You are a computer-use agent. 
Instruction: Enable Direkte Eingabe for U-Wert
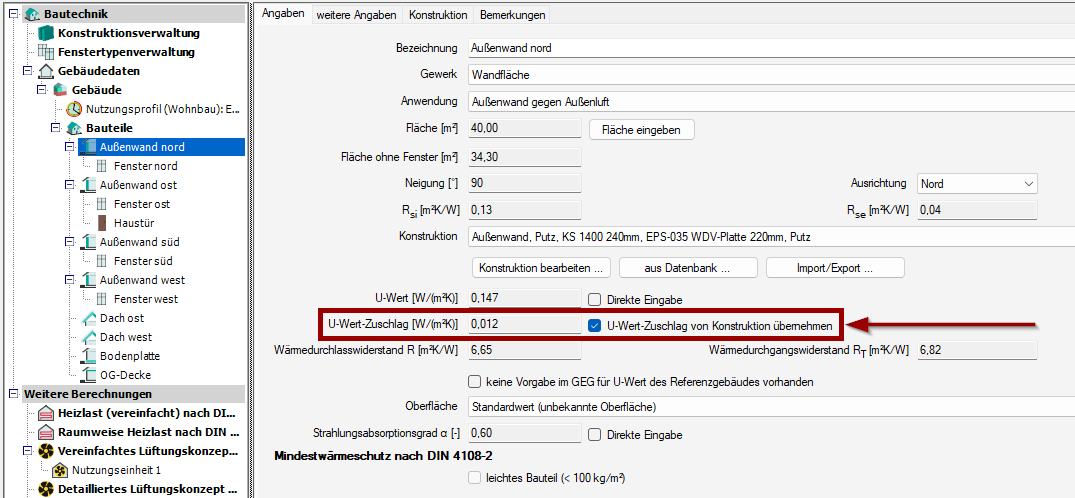pyautogui.click(x=595, y=298)
